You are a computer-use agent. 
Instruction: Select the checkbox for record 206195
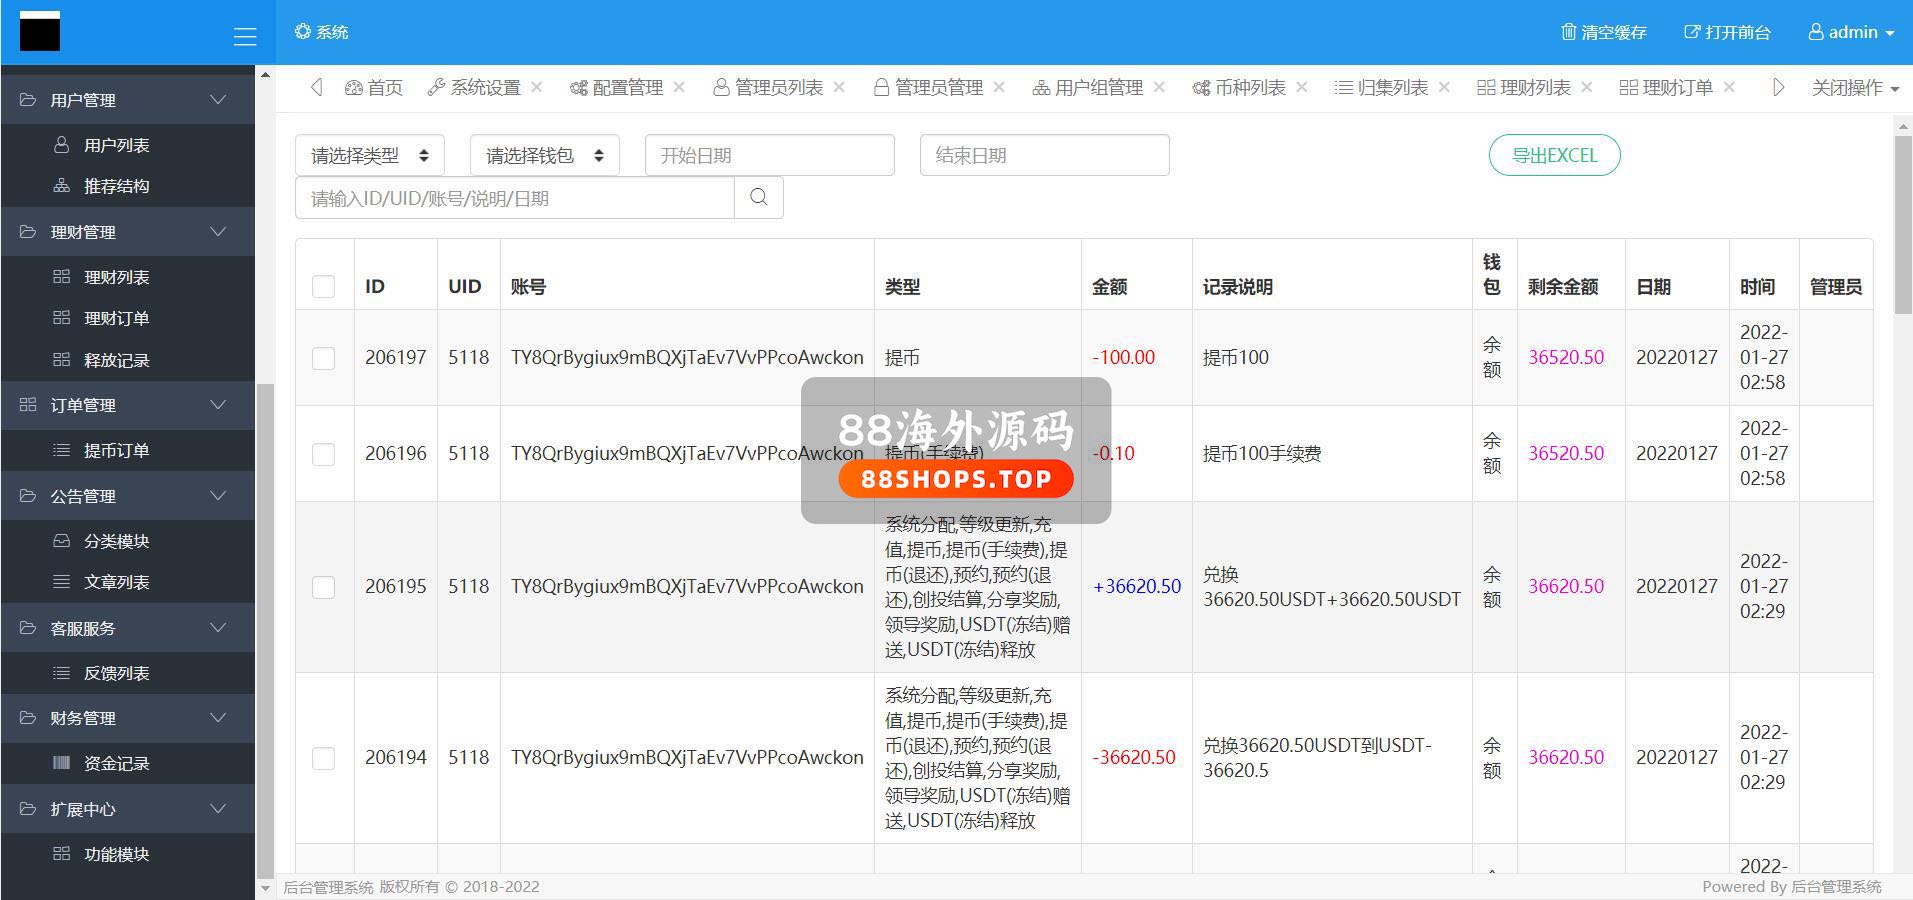pyautogui.click(x=324, y=587)
